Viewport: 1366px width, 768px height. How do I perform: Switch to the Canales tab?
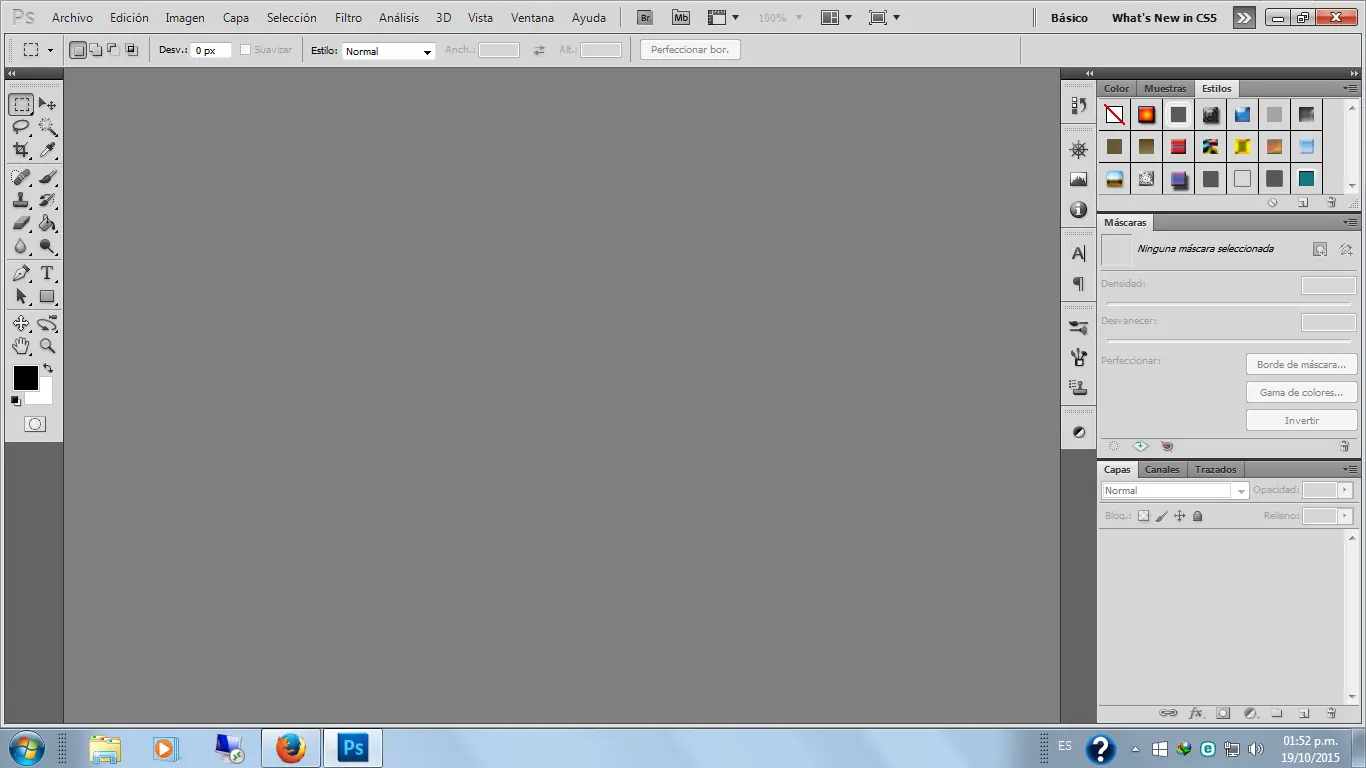tap(1162, 469)
